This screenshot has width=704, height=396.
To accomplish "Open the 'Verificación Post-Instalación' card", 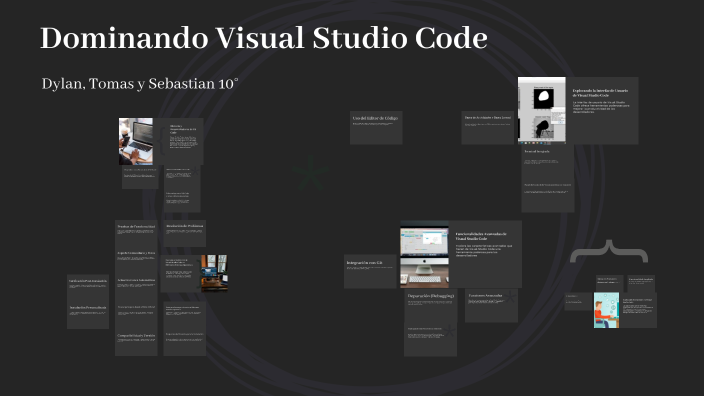I will 88,288.
